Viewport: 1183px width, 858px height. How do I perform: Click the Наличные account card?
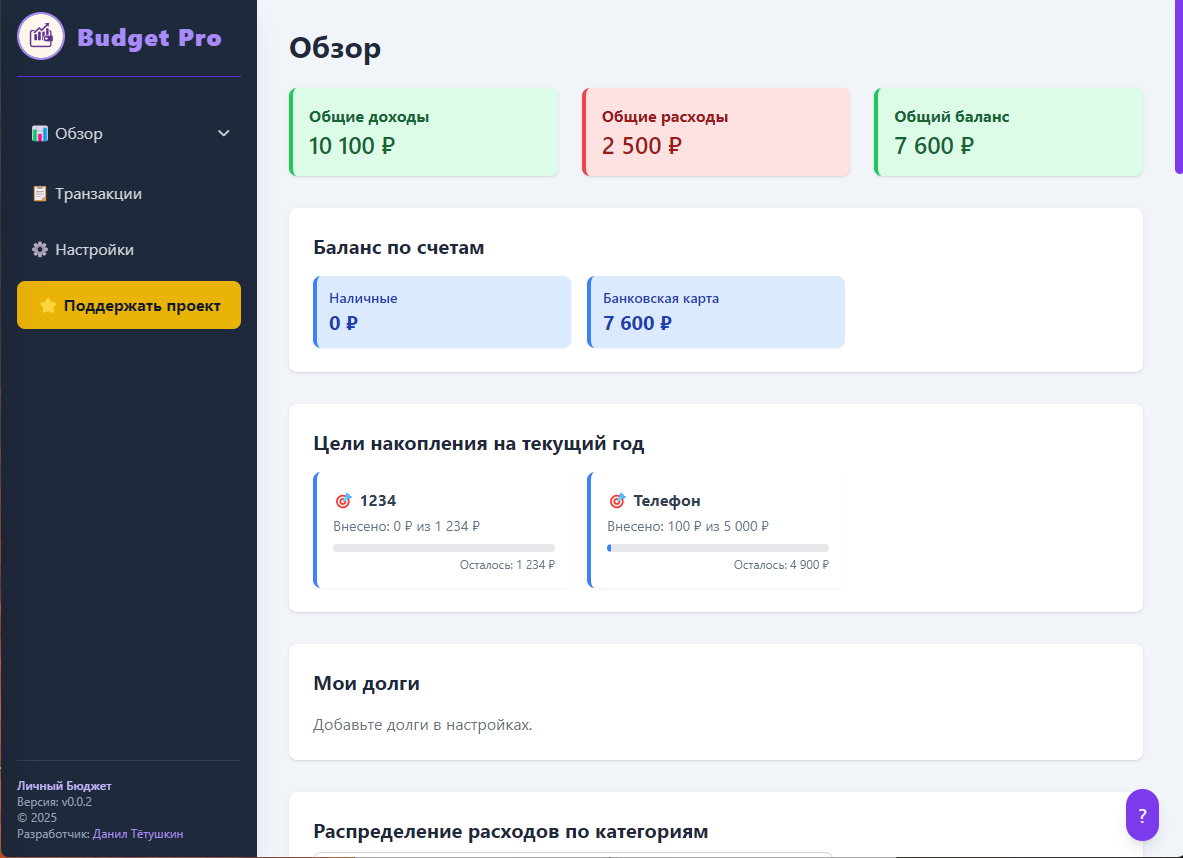point(442,311)
